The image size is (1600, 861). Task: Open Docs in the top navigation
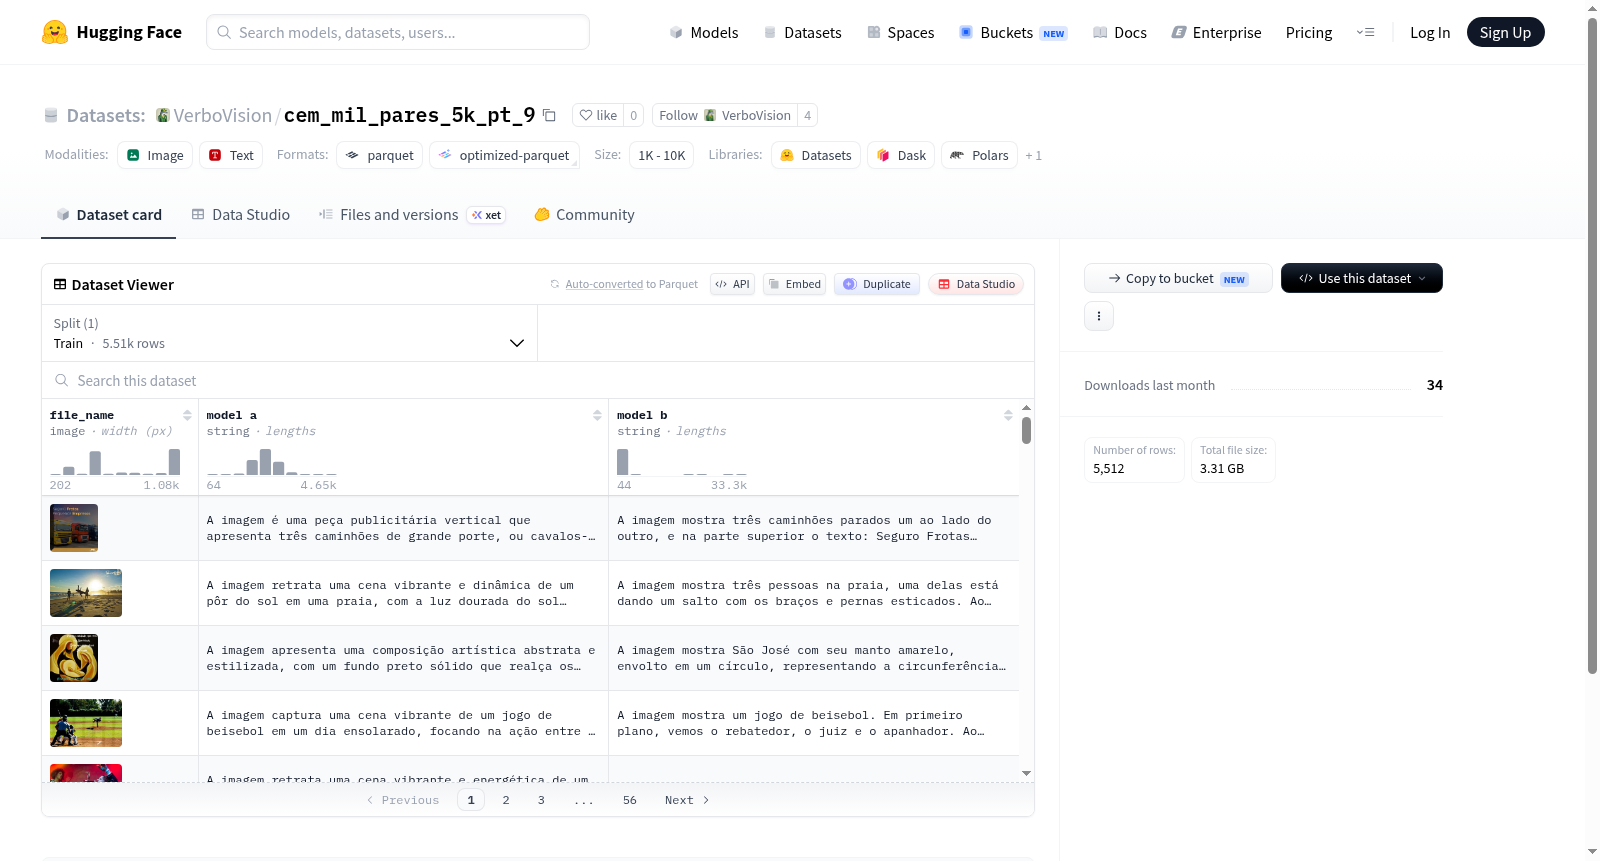pyautogui.click(x=1120, y=32)
